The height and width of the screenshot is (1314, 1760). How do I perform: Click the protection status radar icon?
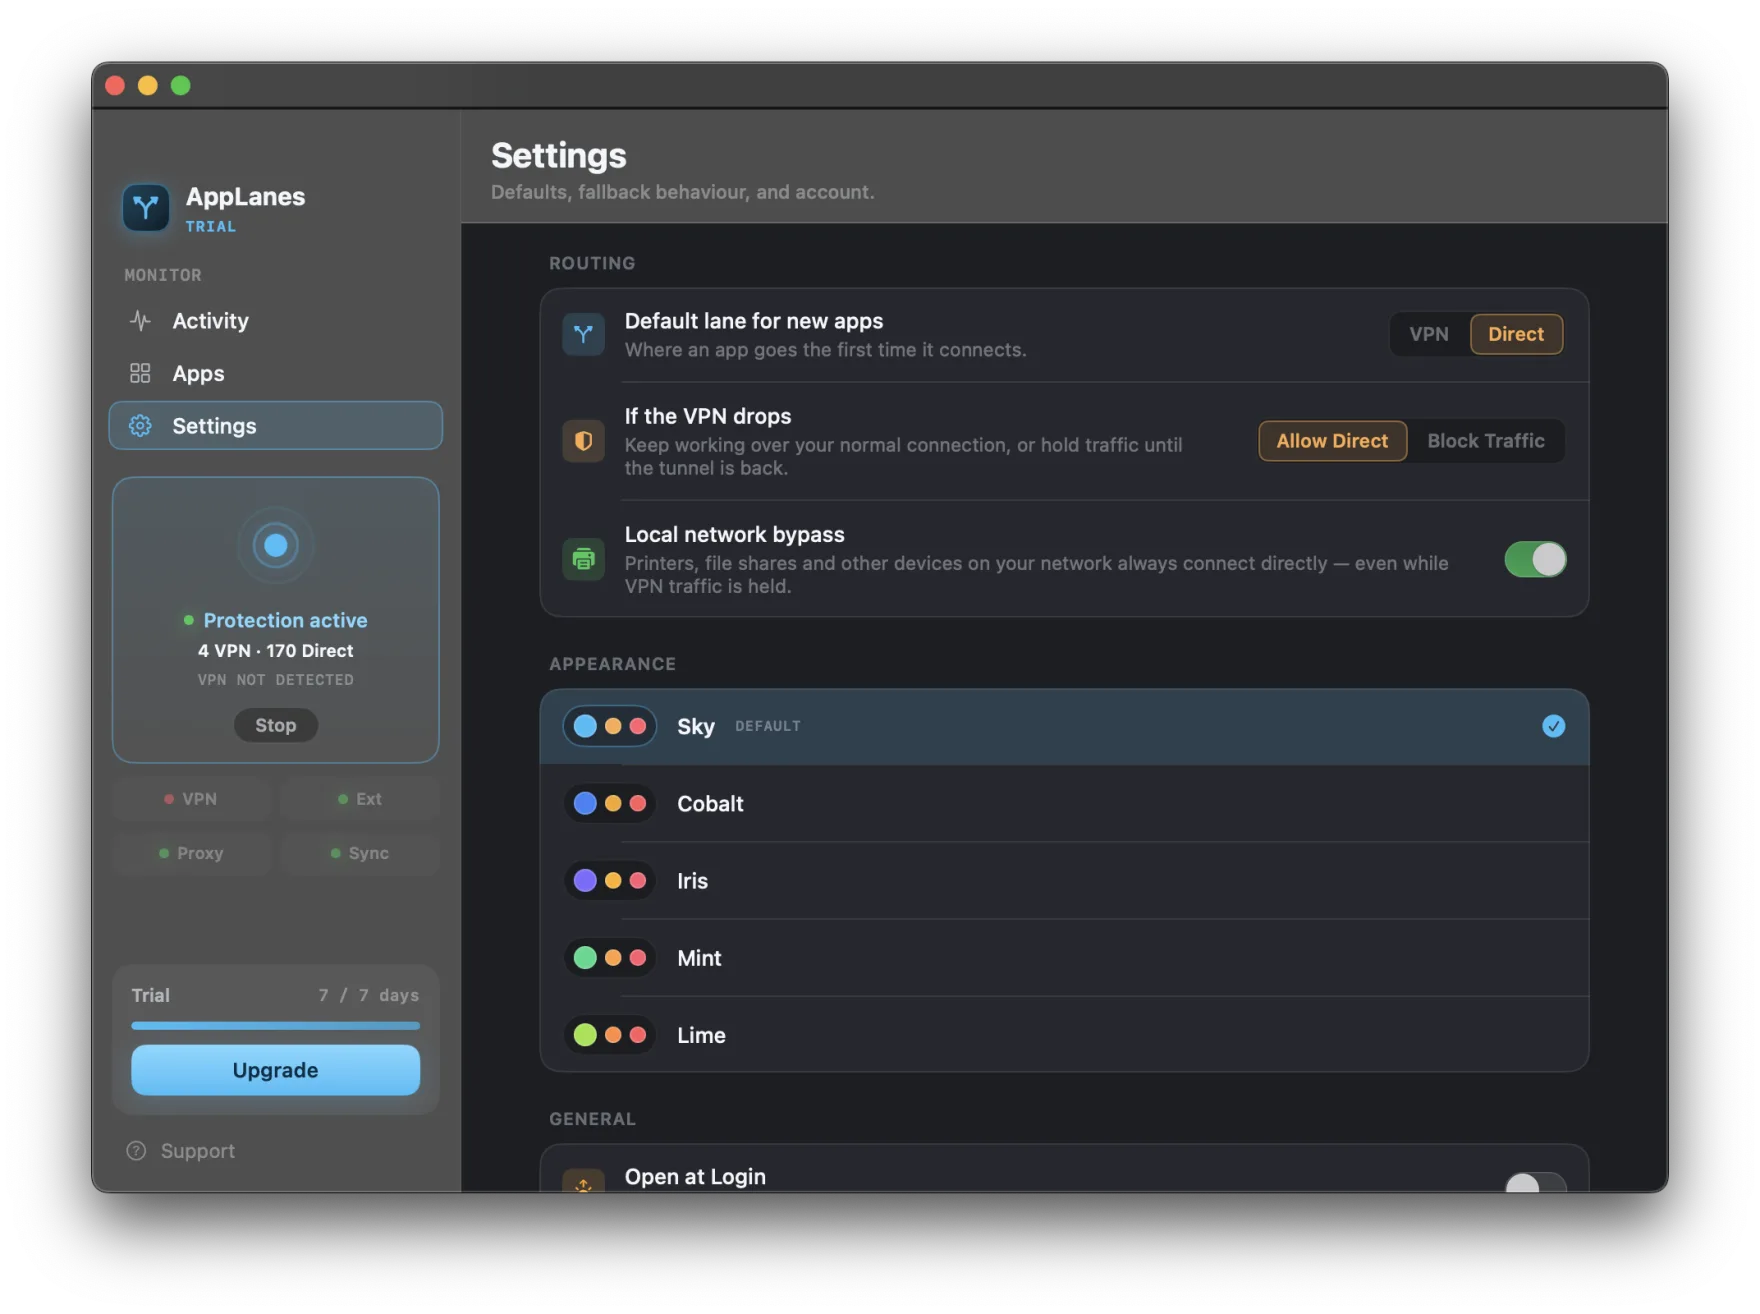pos(276,545)
